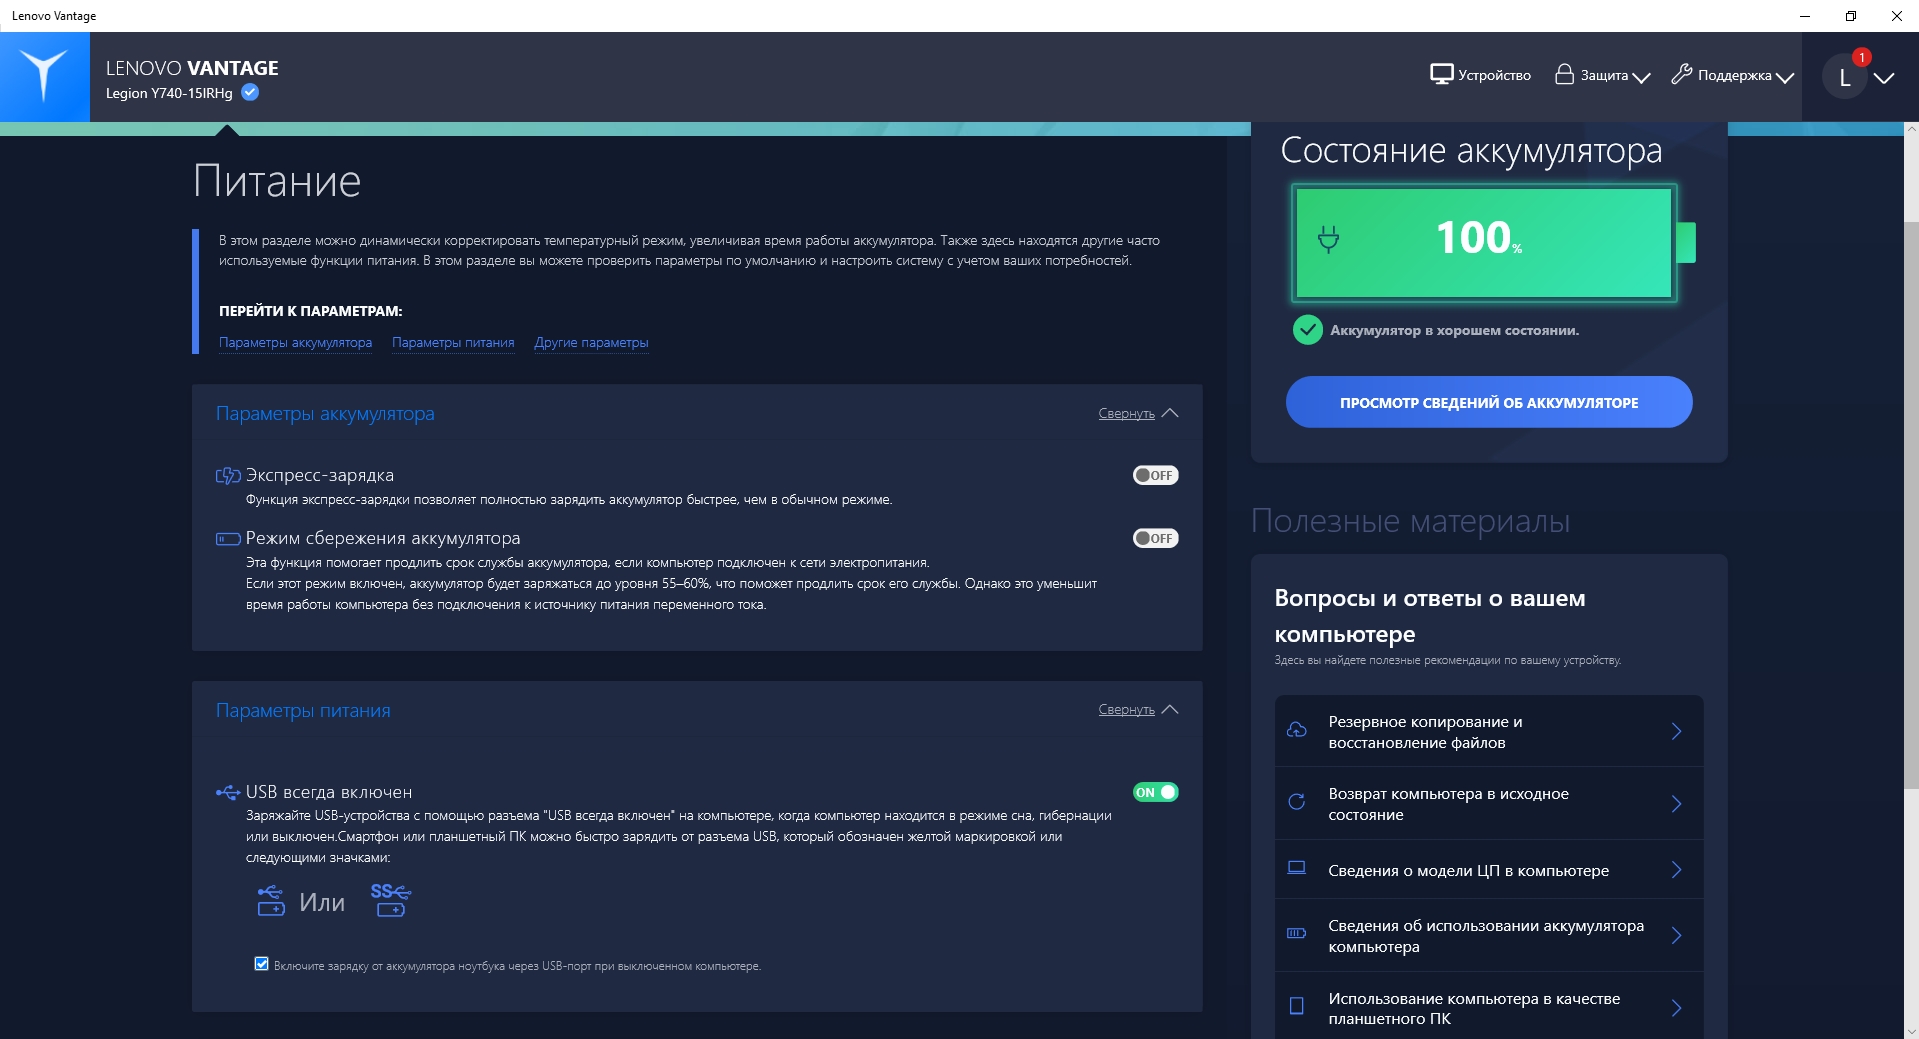Jump to Параметры аккумулятора link
The width and height of the screenshot is (1919, 1039).
point(295,343)
